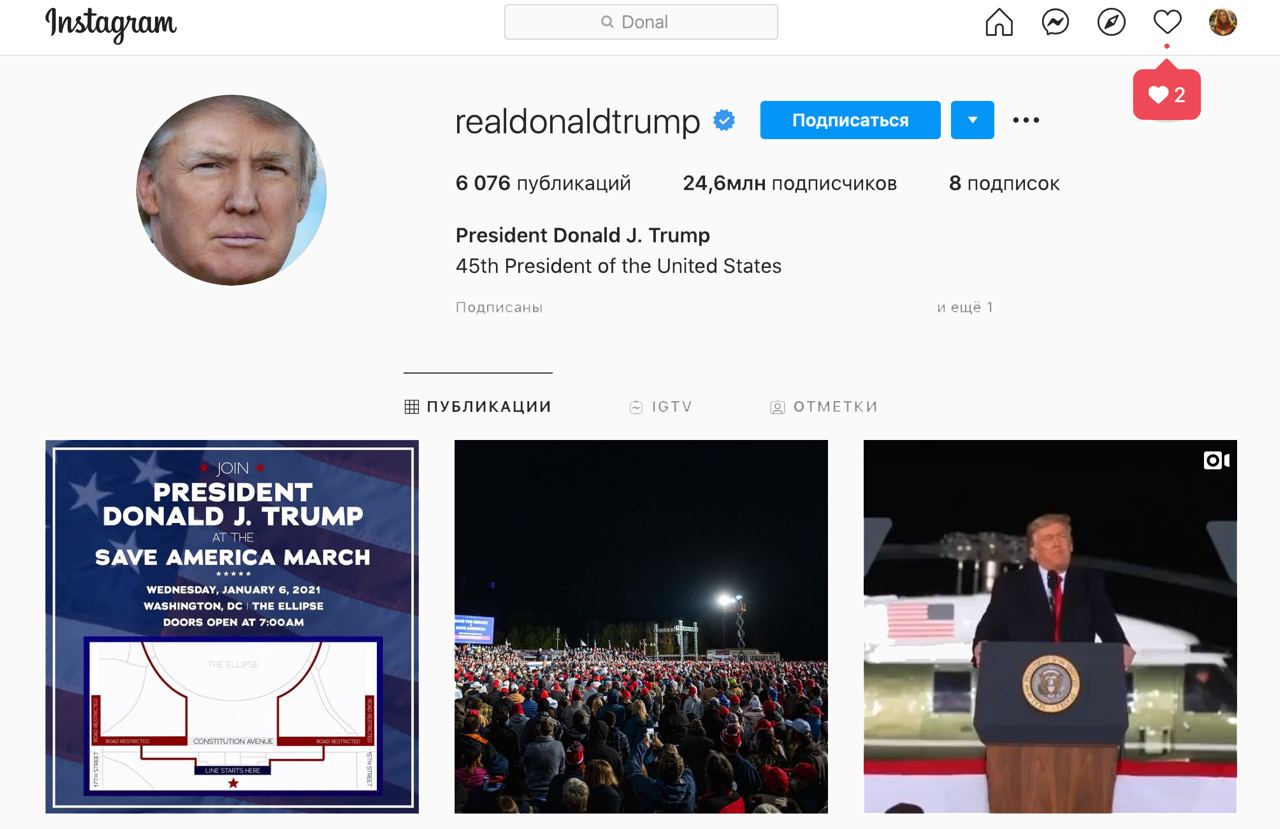Open the 24,6млн подписчиков list
The image size is (1280, 829).
tap(790, 183)
